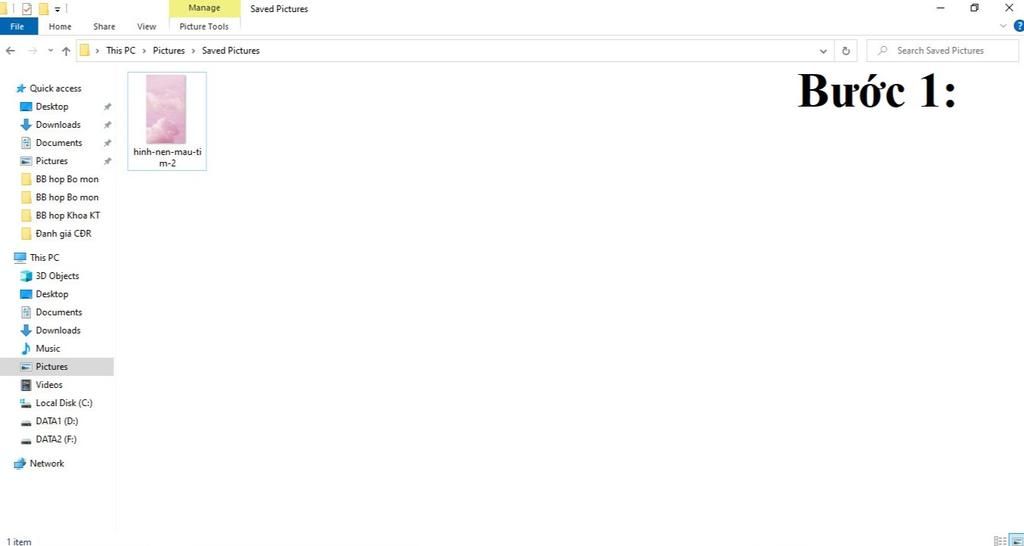Select hinh-nen-mau-tim-2 thumbnail
The width and height of the screenshot is (1024, 546).
point(167,121)
